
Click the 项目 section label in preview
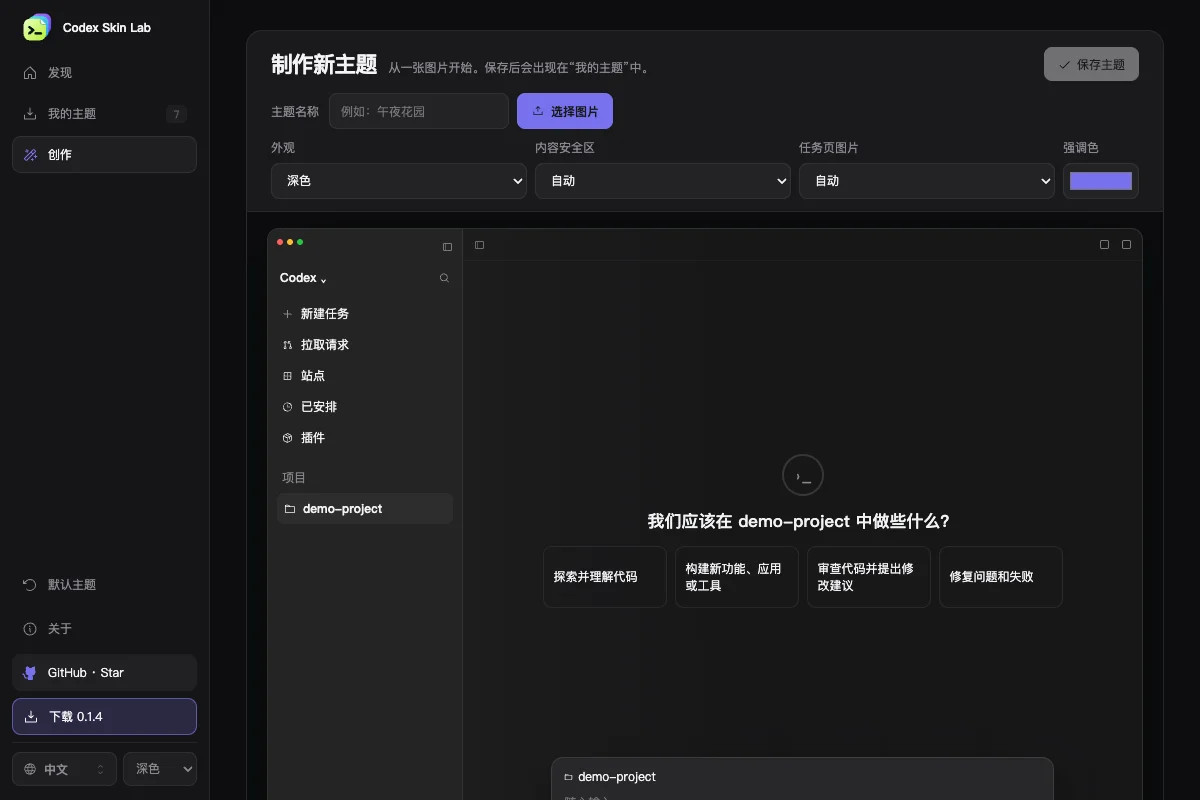[x=294, y=478]
